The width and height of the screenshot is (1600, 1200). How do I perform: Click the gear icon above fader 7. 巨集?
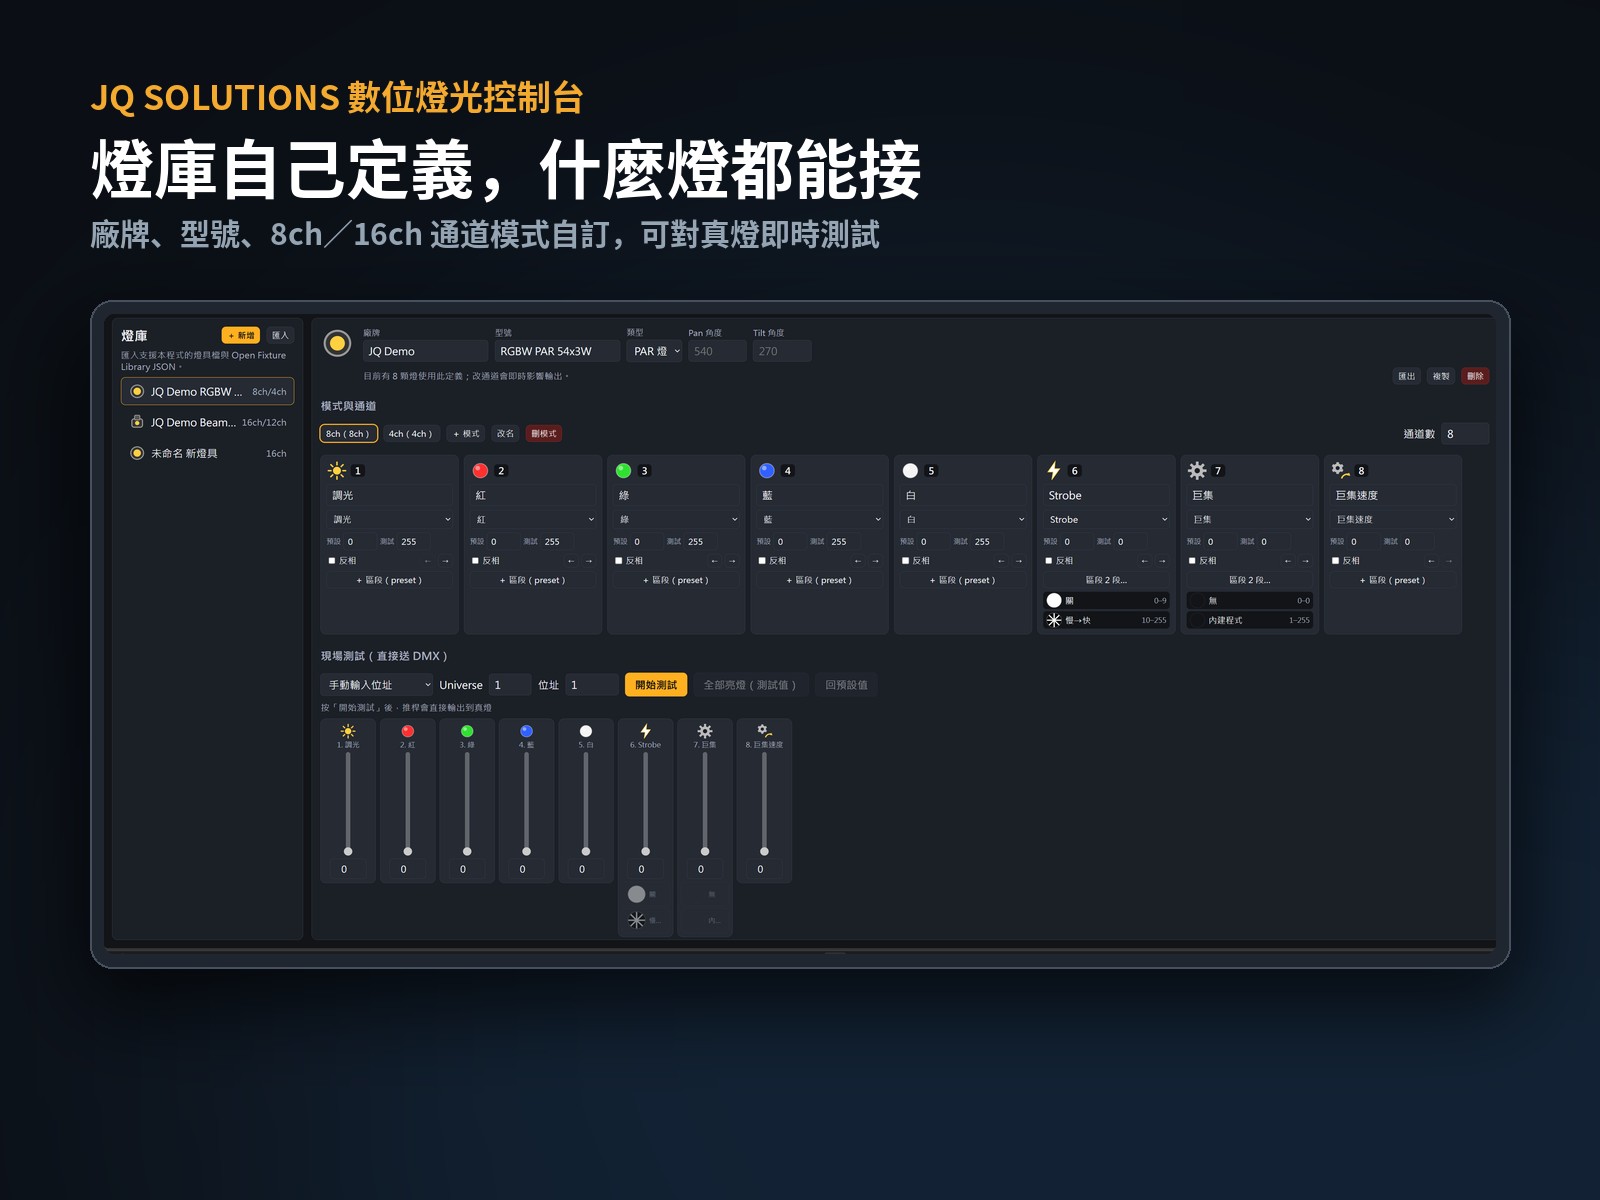[705, 731]
